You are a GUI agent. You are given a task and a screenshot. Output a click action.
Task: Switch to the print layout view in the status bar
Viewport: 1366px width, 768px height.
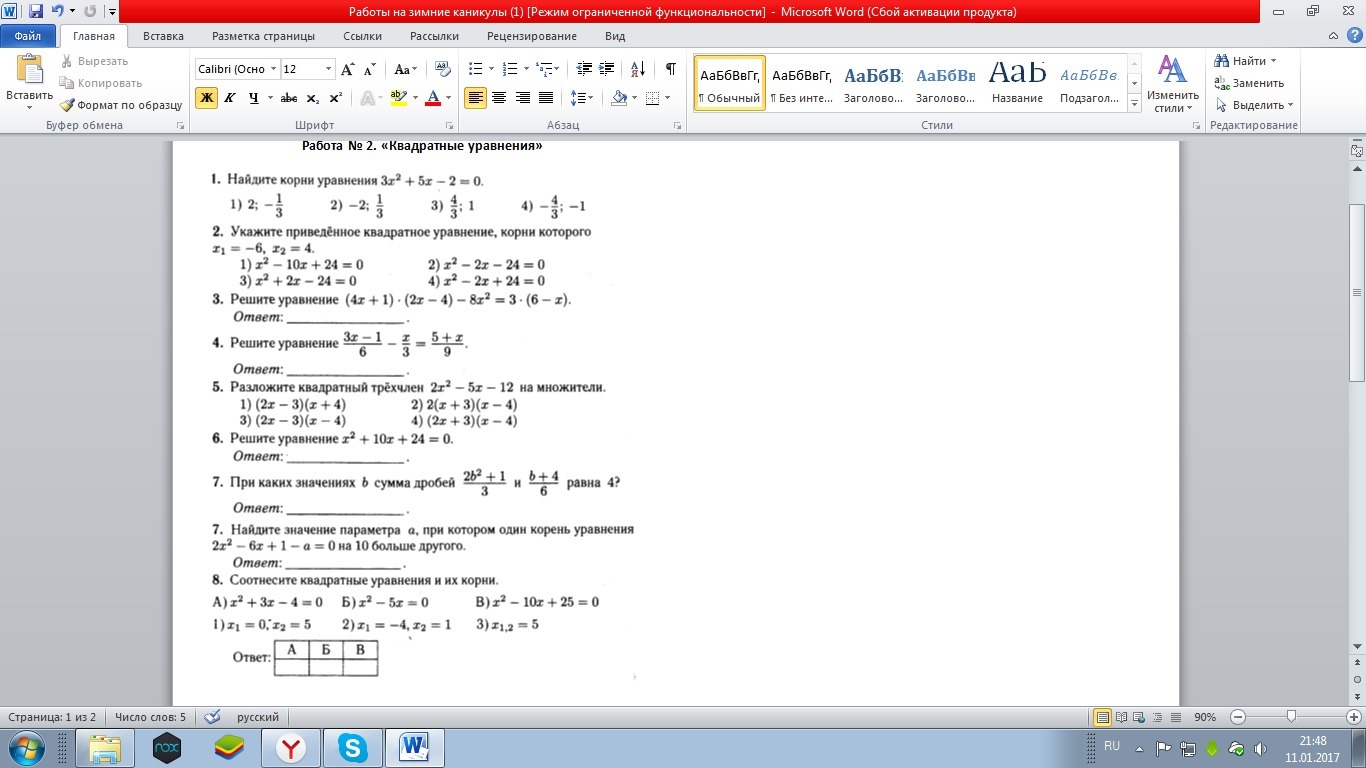(1102, 717)
